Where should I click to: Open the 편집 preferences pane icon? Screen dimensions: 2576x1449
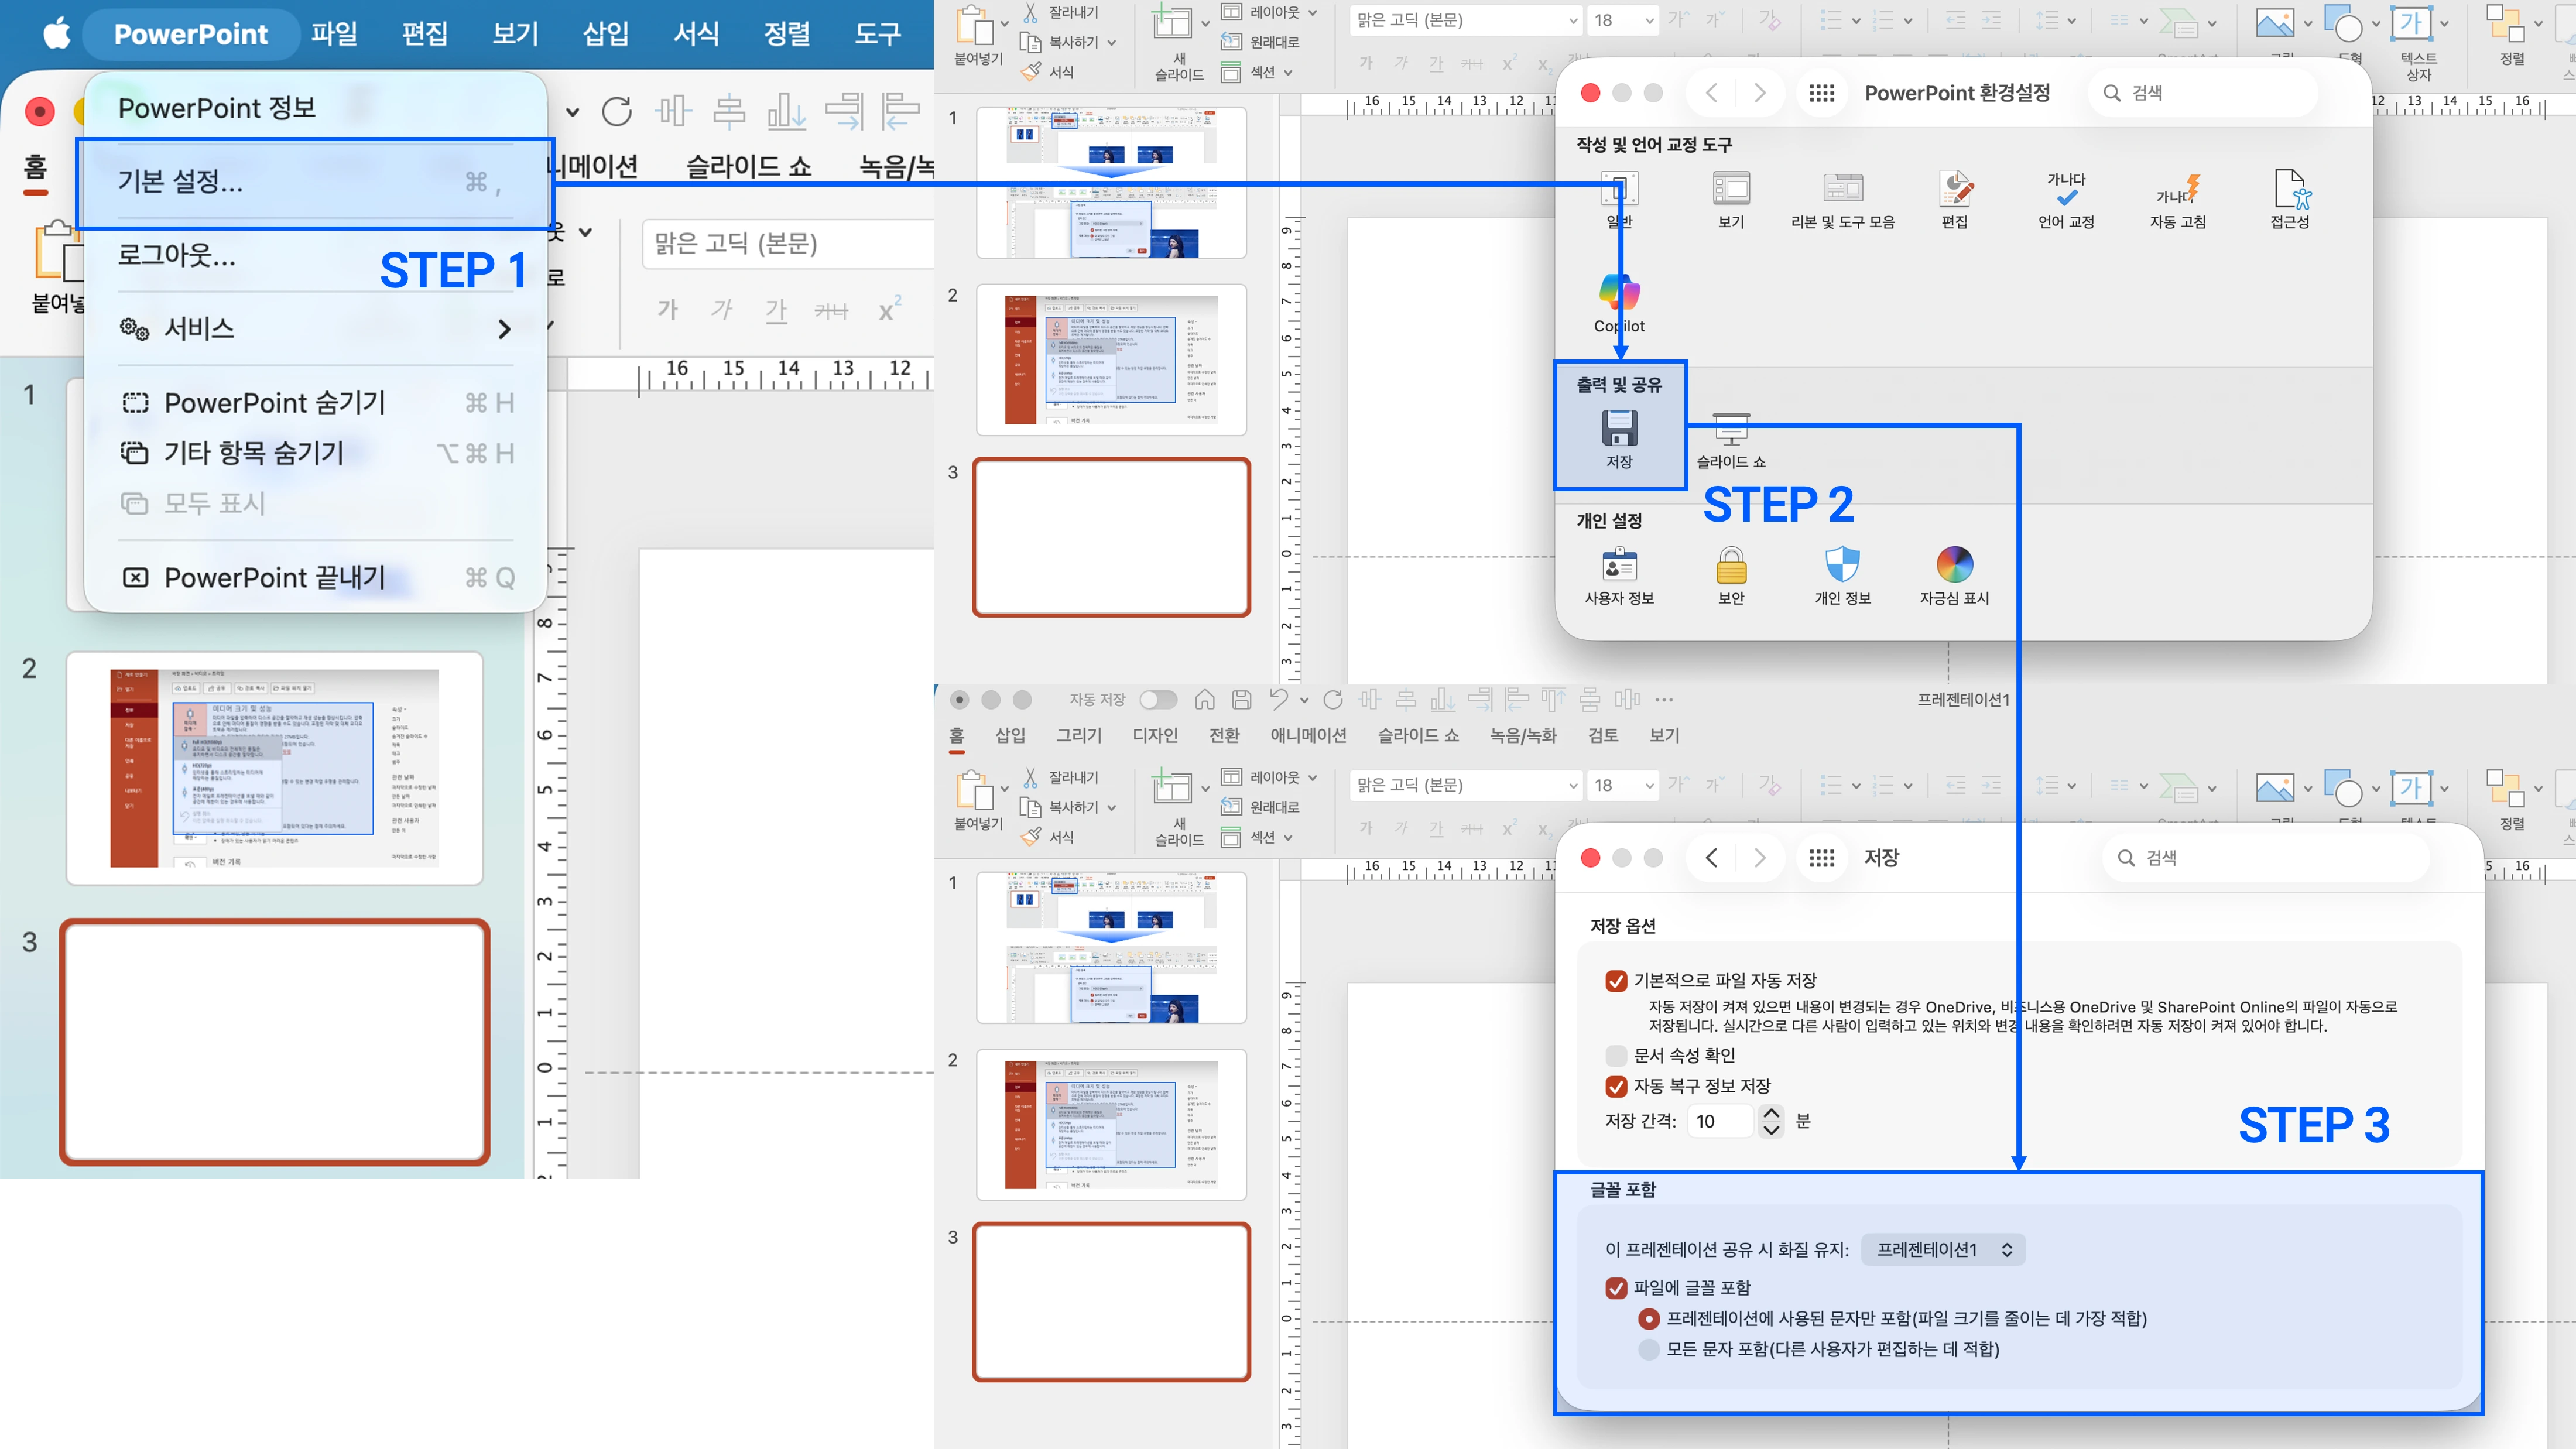[x=1955, y=189]
